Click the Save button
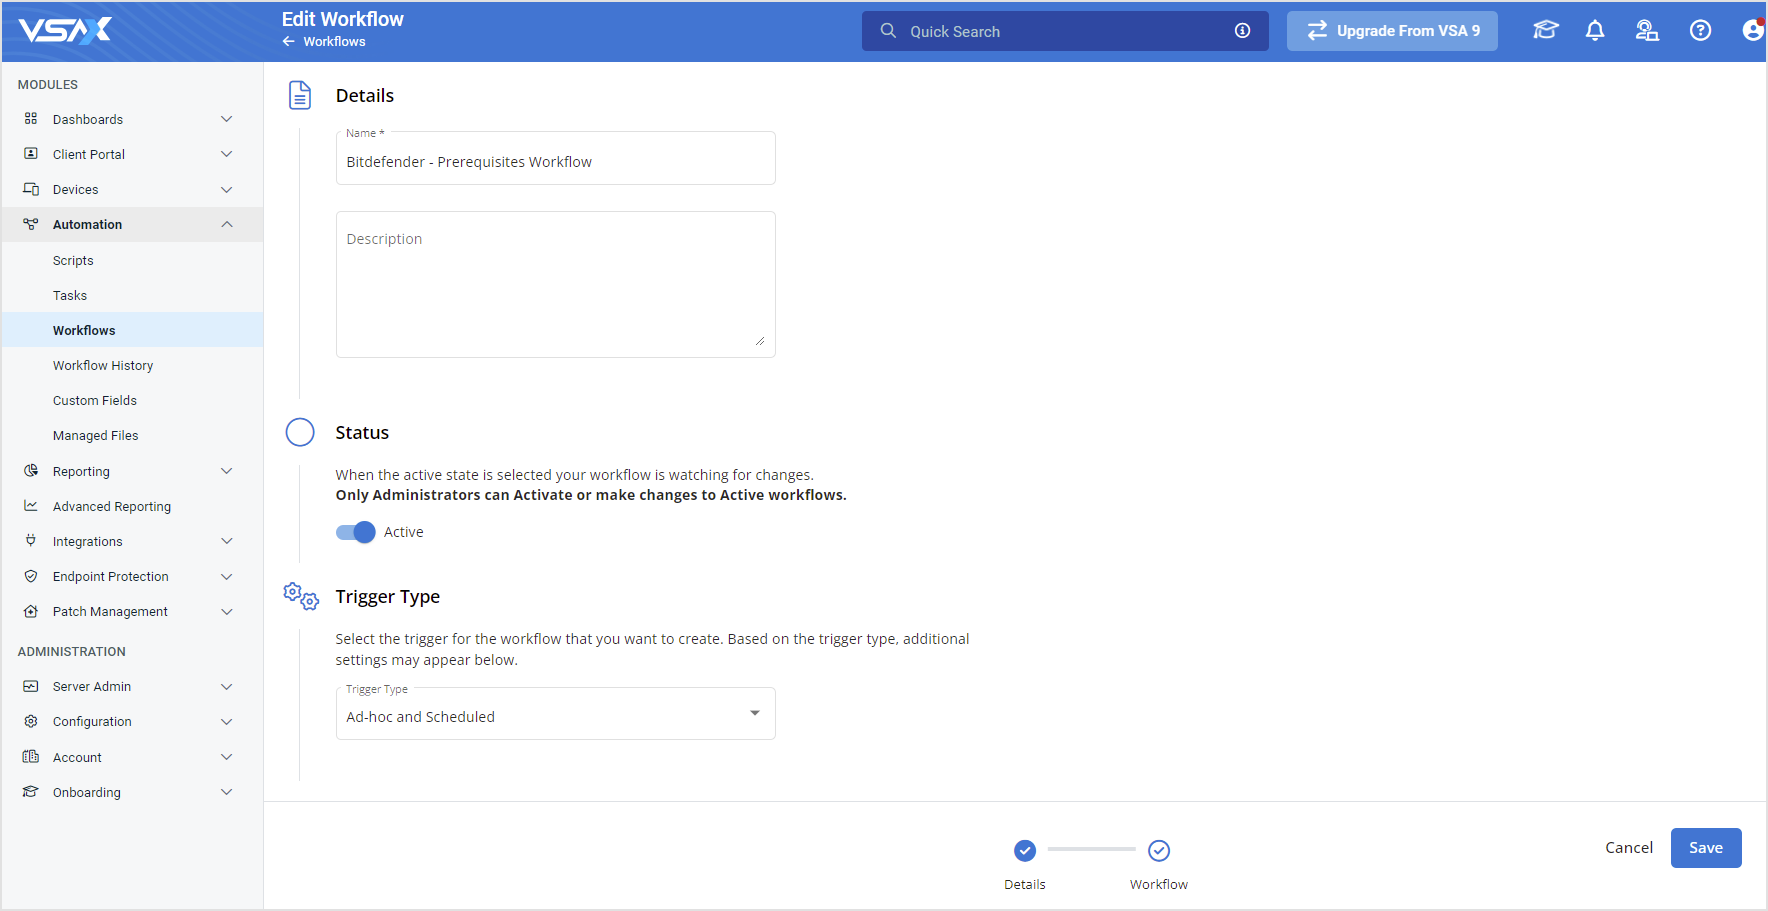 [1705, 847]
